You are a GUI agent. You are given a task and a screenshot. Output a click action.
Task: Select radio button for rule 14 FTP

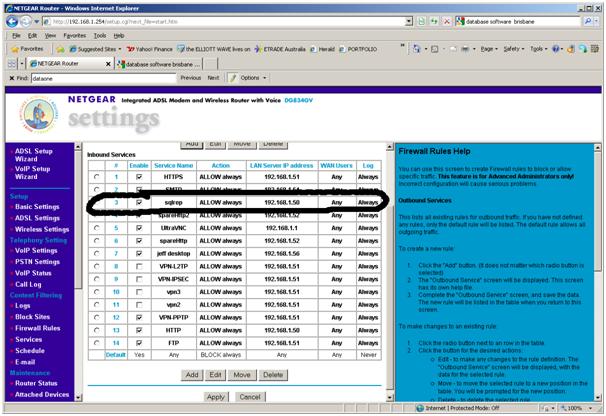[x=97, y=343]
